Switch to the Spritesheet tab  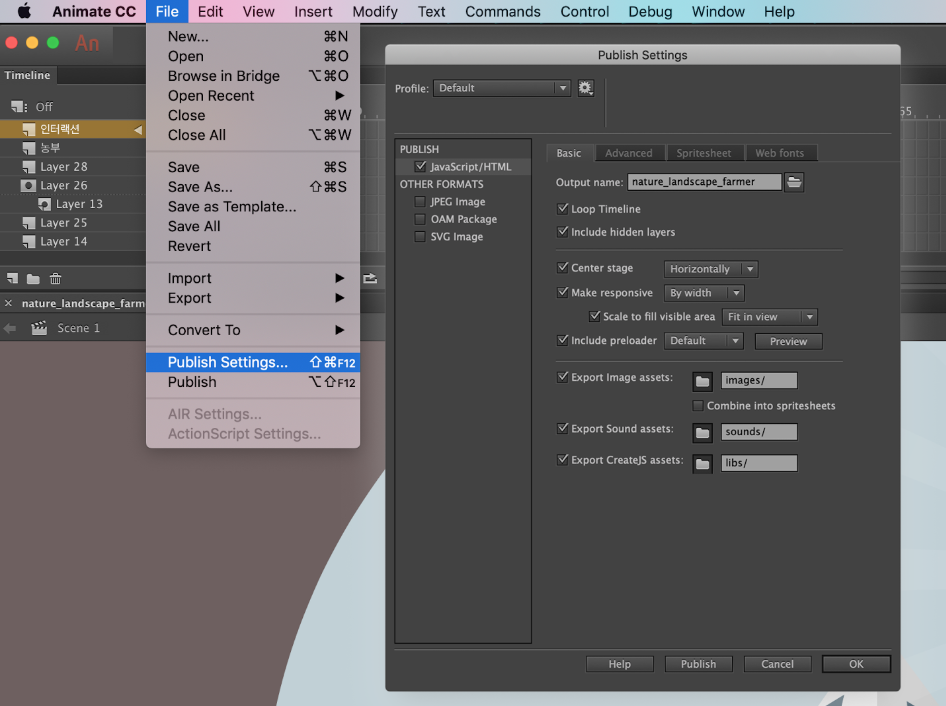point(703,153)
